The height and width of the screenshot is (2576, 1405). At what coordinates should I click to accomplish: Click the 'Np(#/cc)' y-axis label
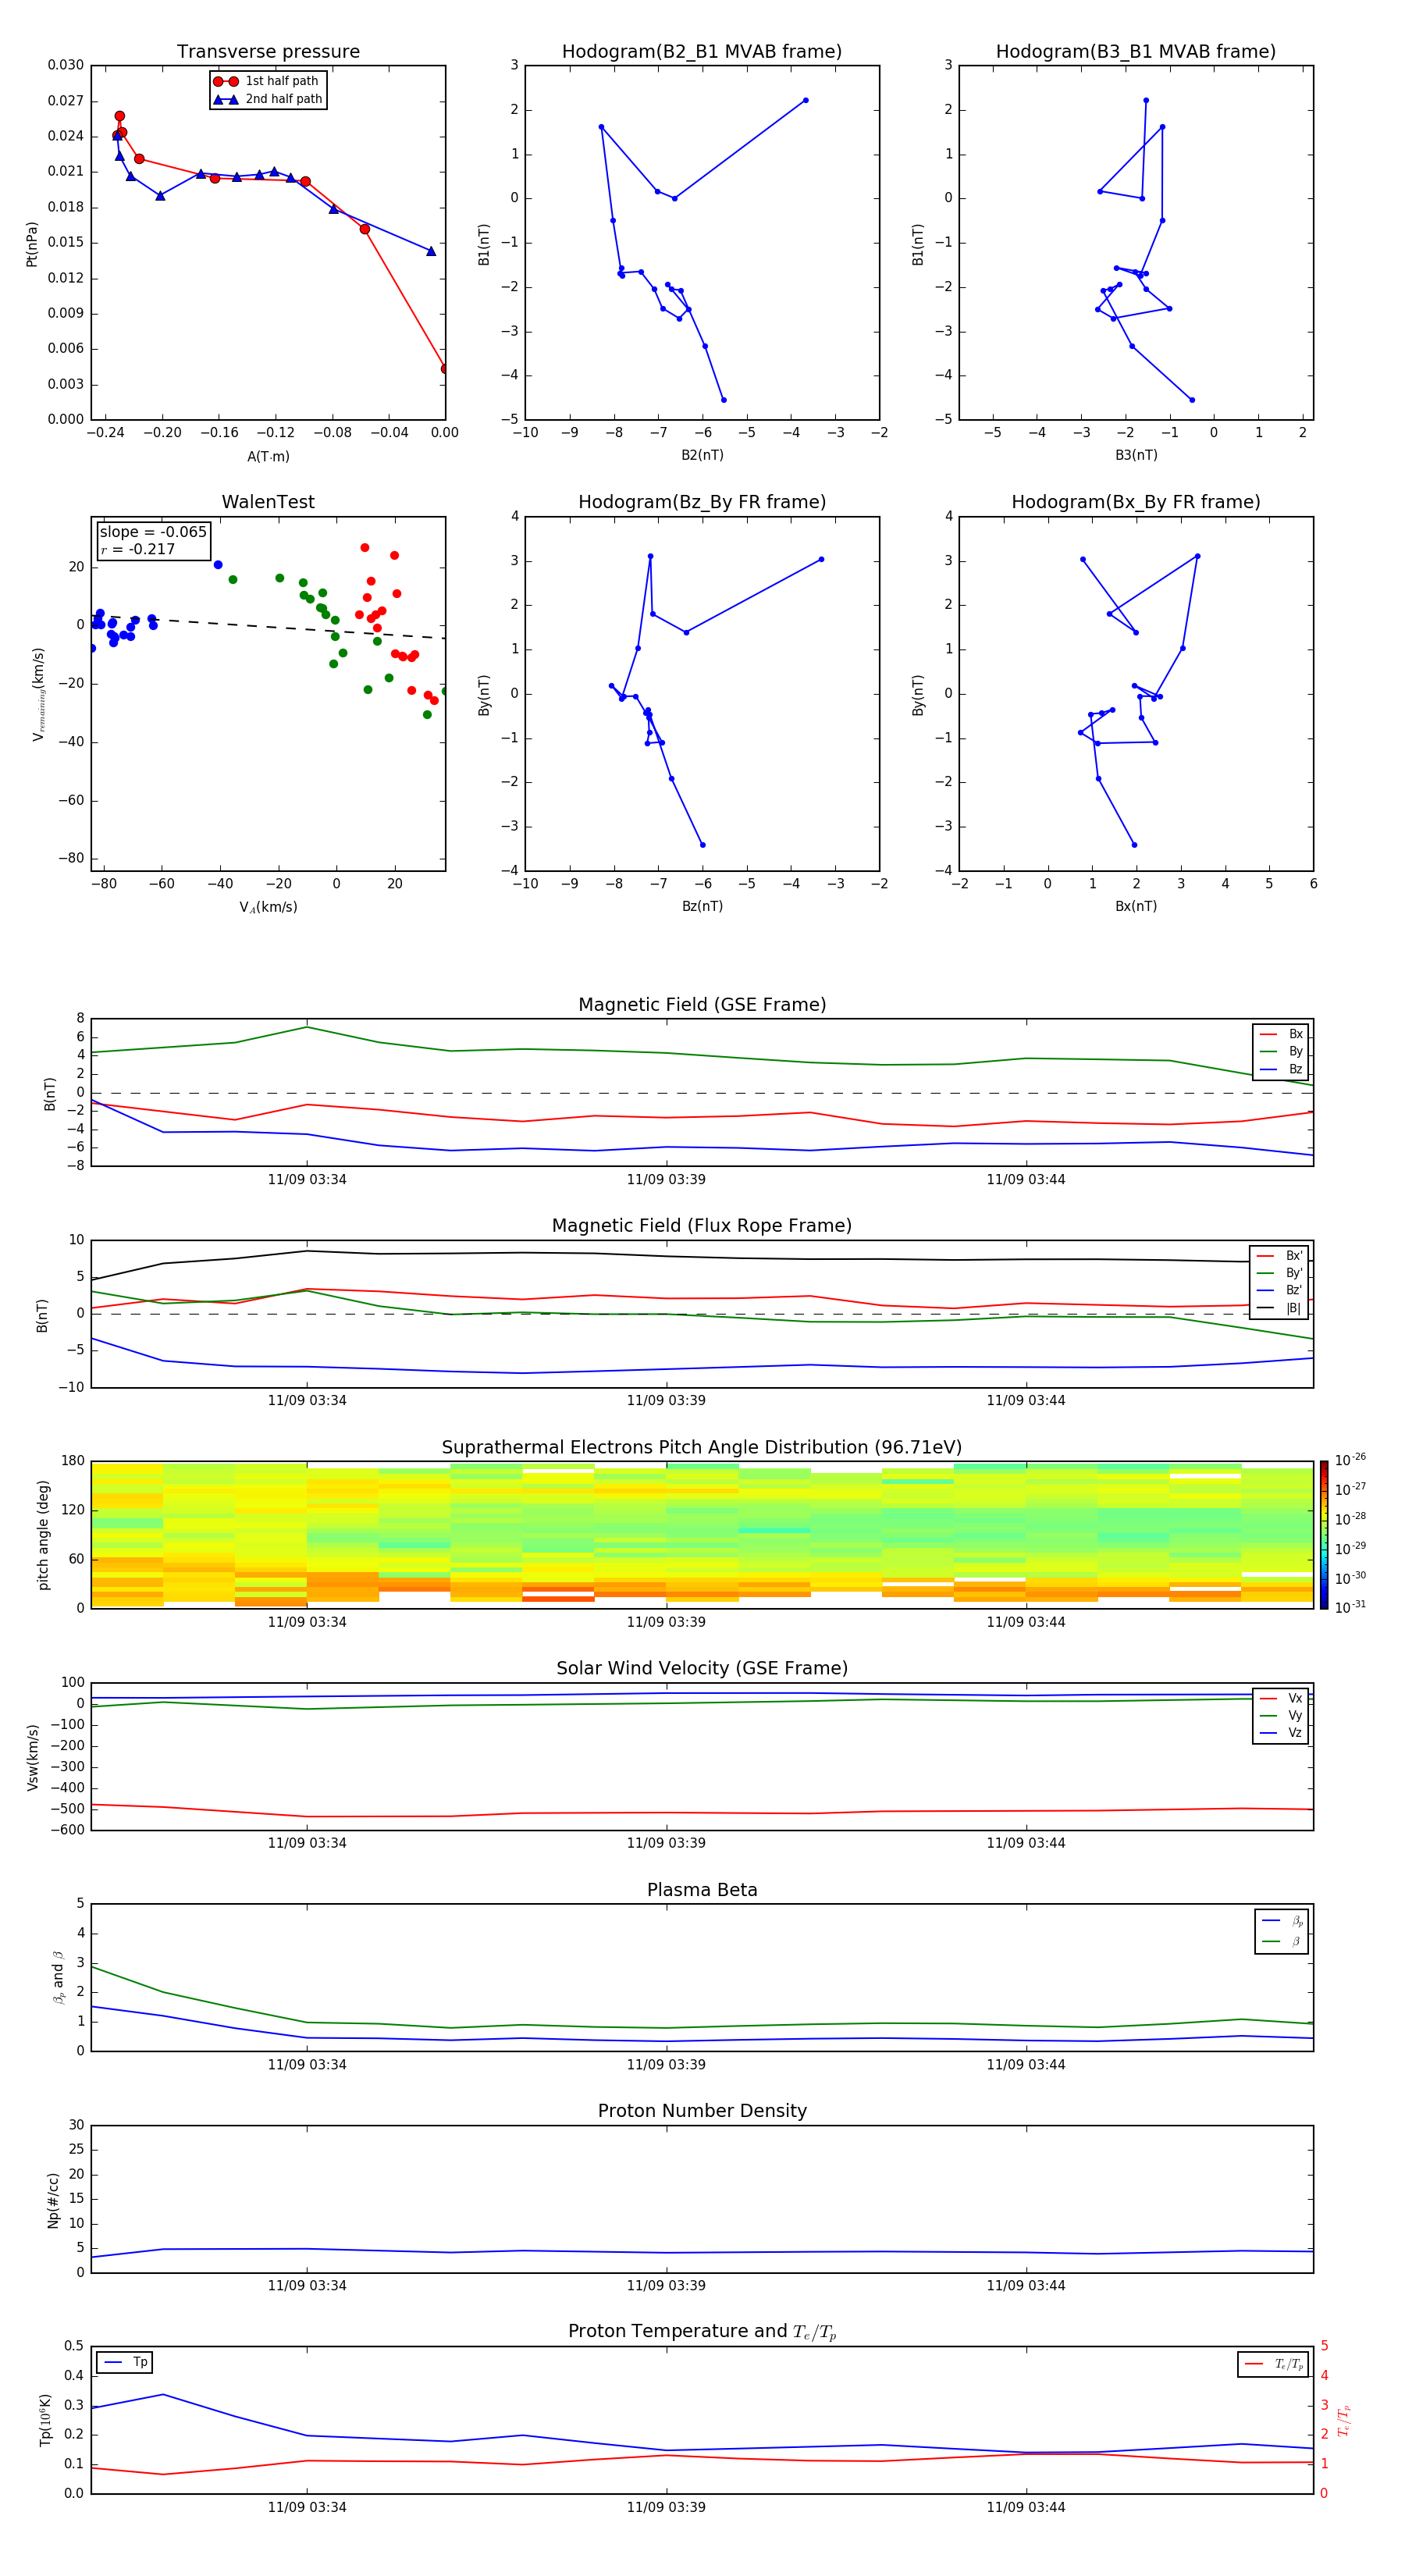[x=53, y=2200]
